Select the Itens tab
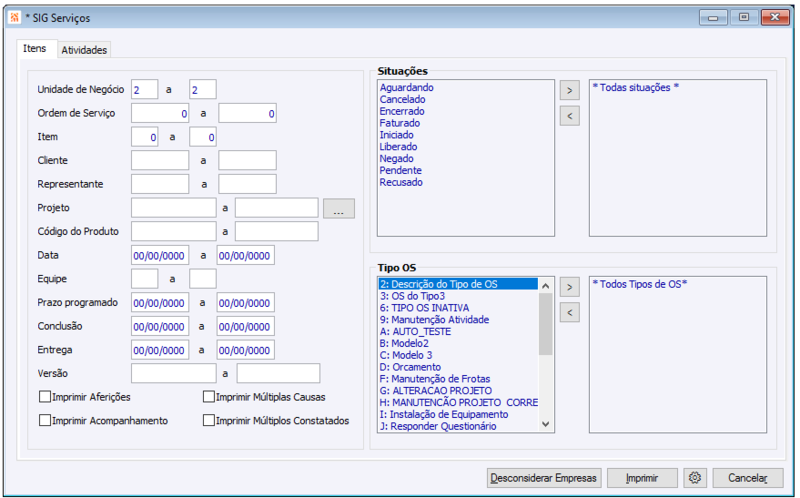The width and height of the screenshot is (800, 498). coord(35,48)
